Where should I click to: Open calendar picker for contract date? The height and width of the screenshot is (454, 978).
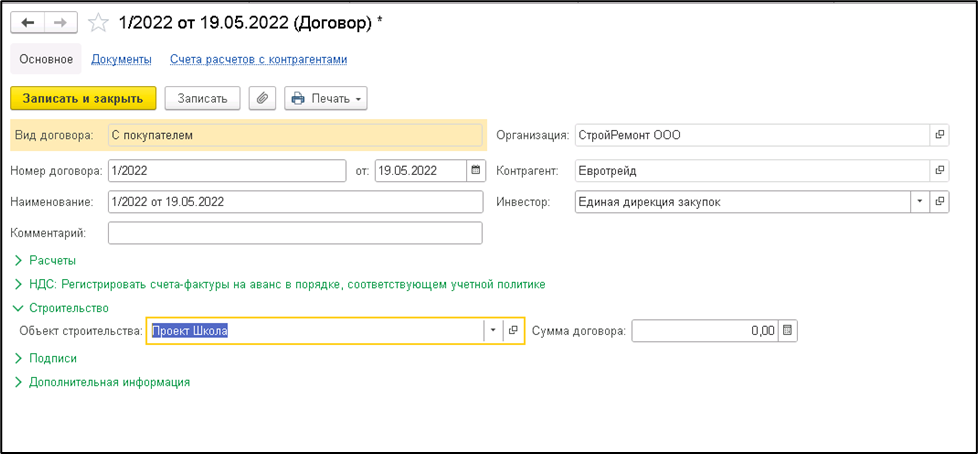point(475,170)
